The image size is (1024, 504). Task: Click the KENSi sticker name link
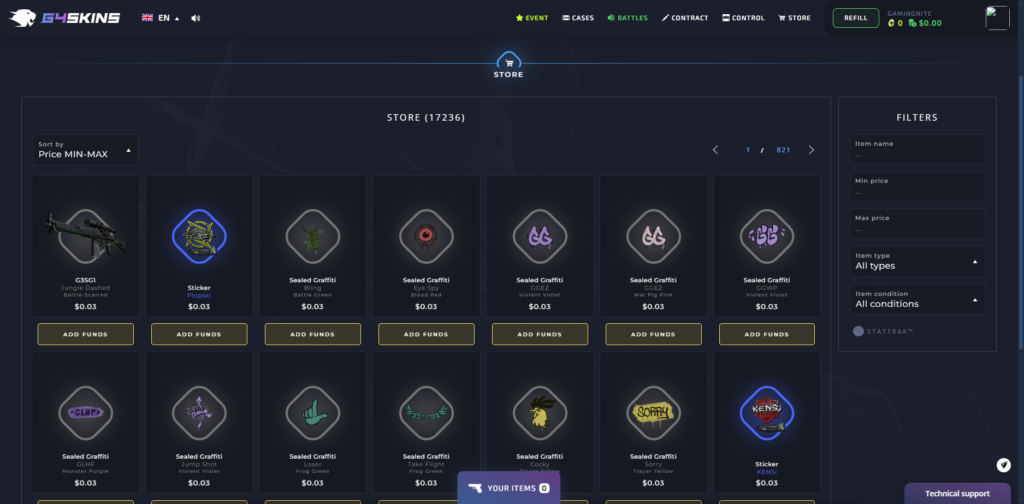pos(767,472)
